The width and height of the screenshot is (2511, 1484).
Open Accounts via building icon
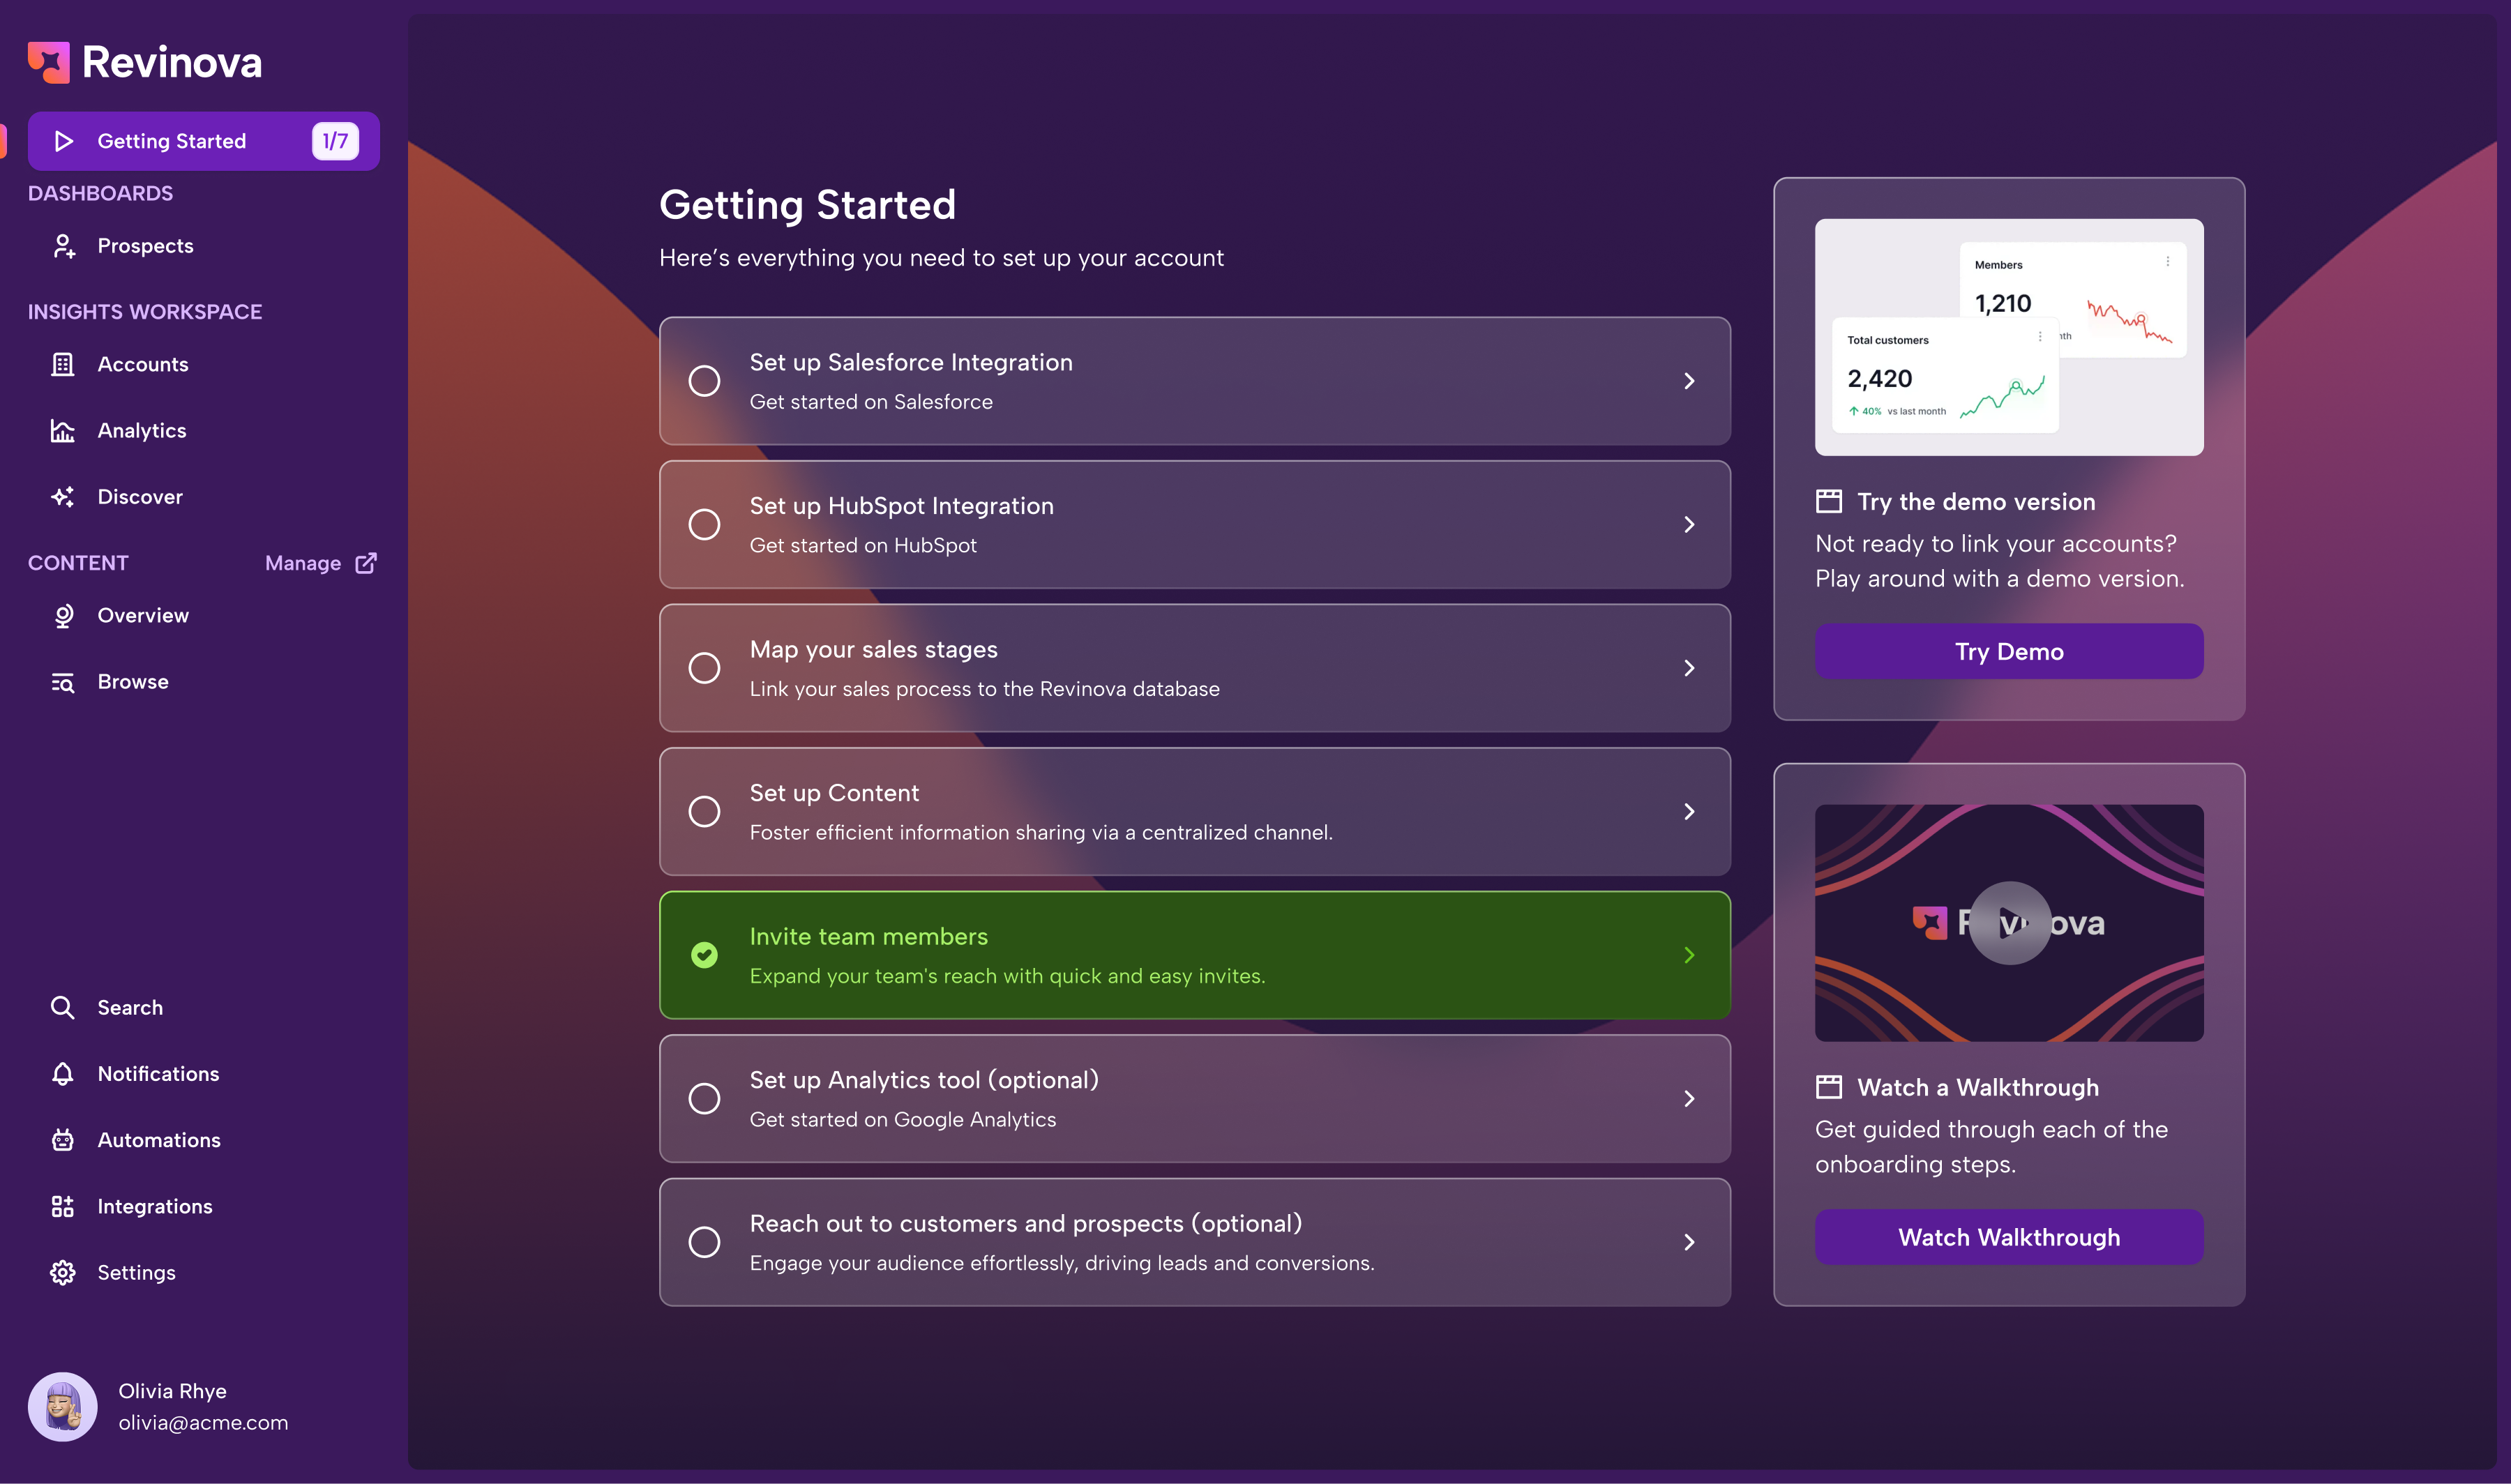tap(63, 364)
